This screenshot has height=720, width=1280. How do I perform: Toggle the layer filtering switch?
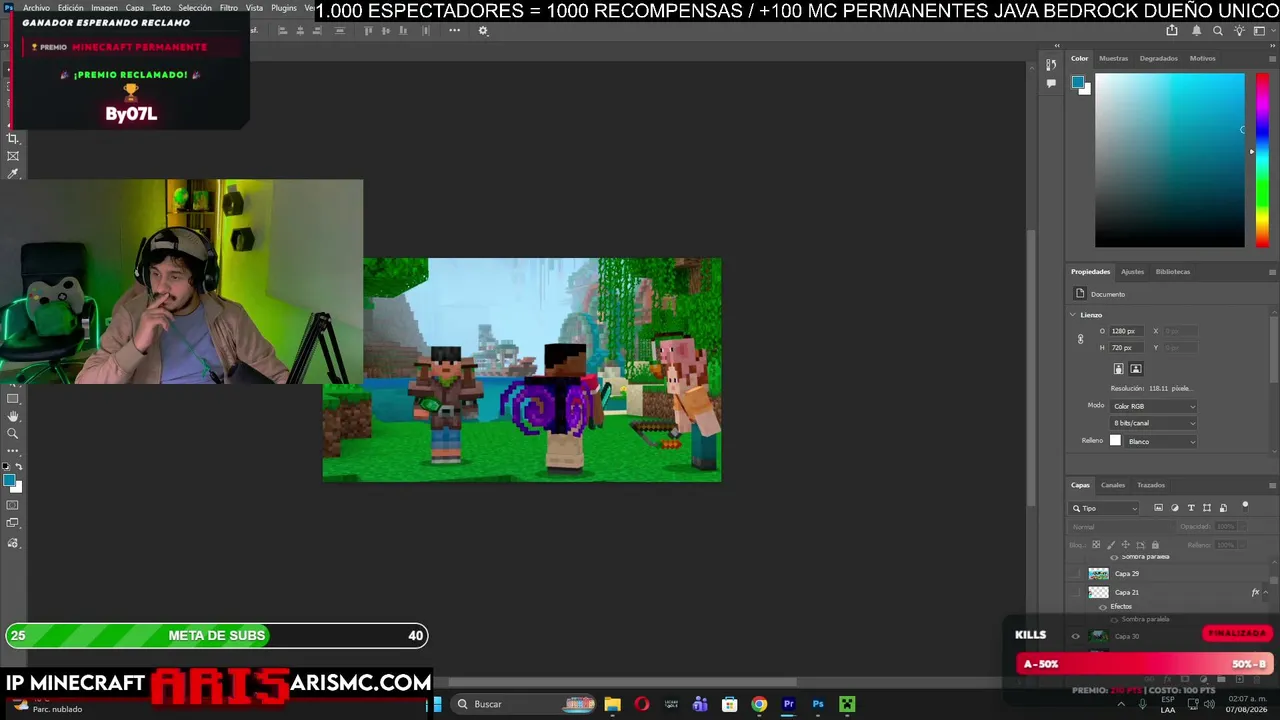point(1245,506)
